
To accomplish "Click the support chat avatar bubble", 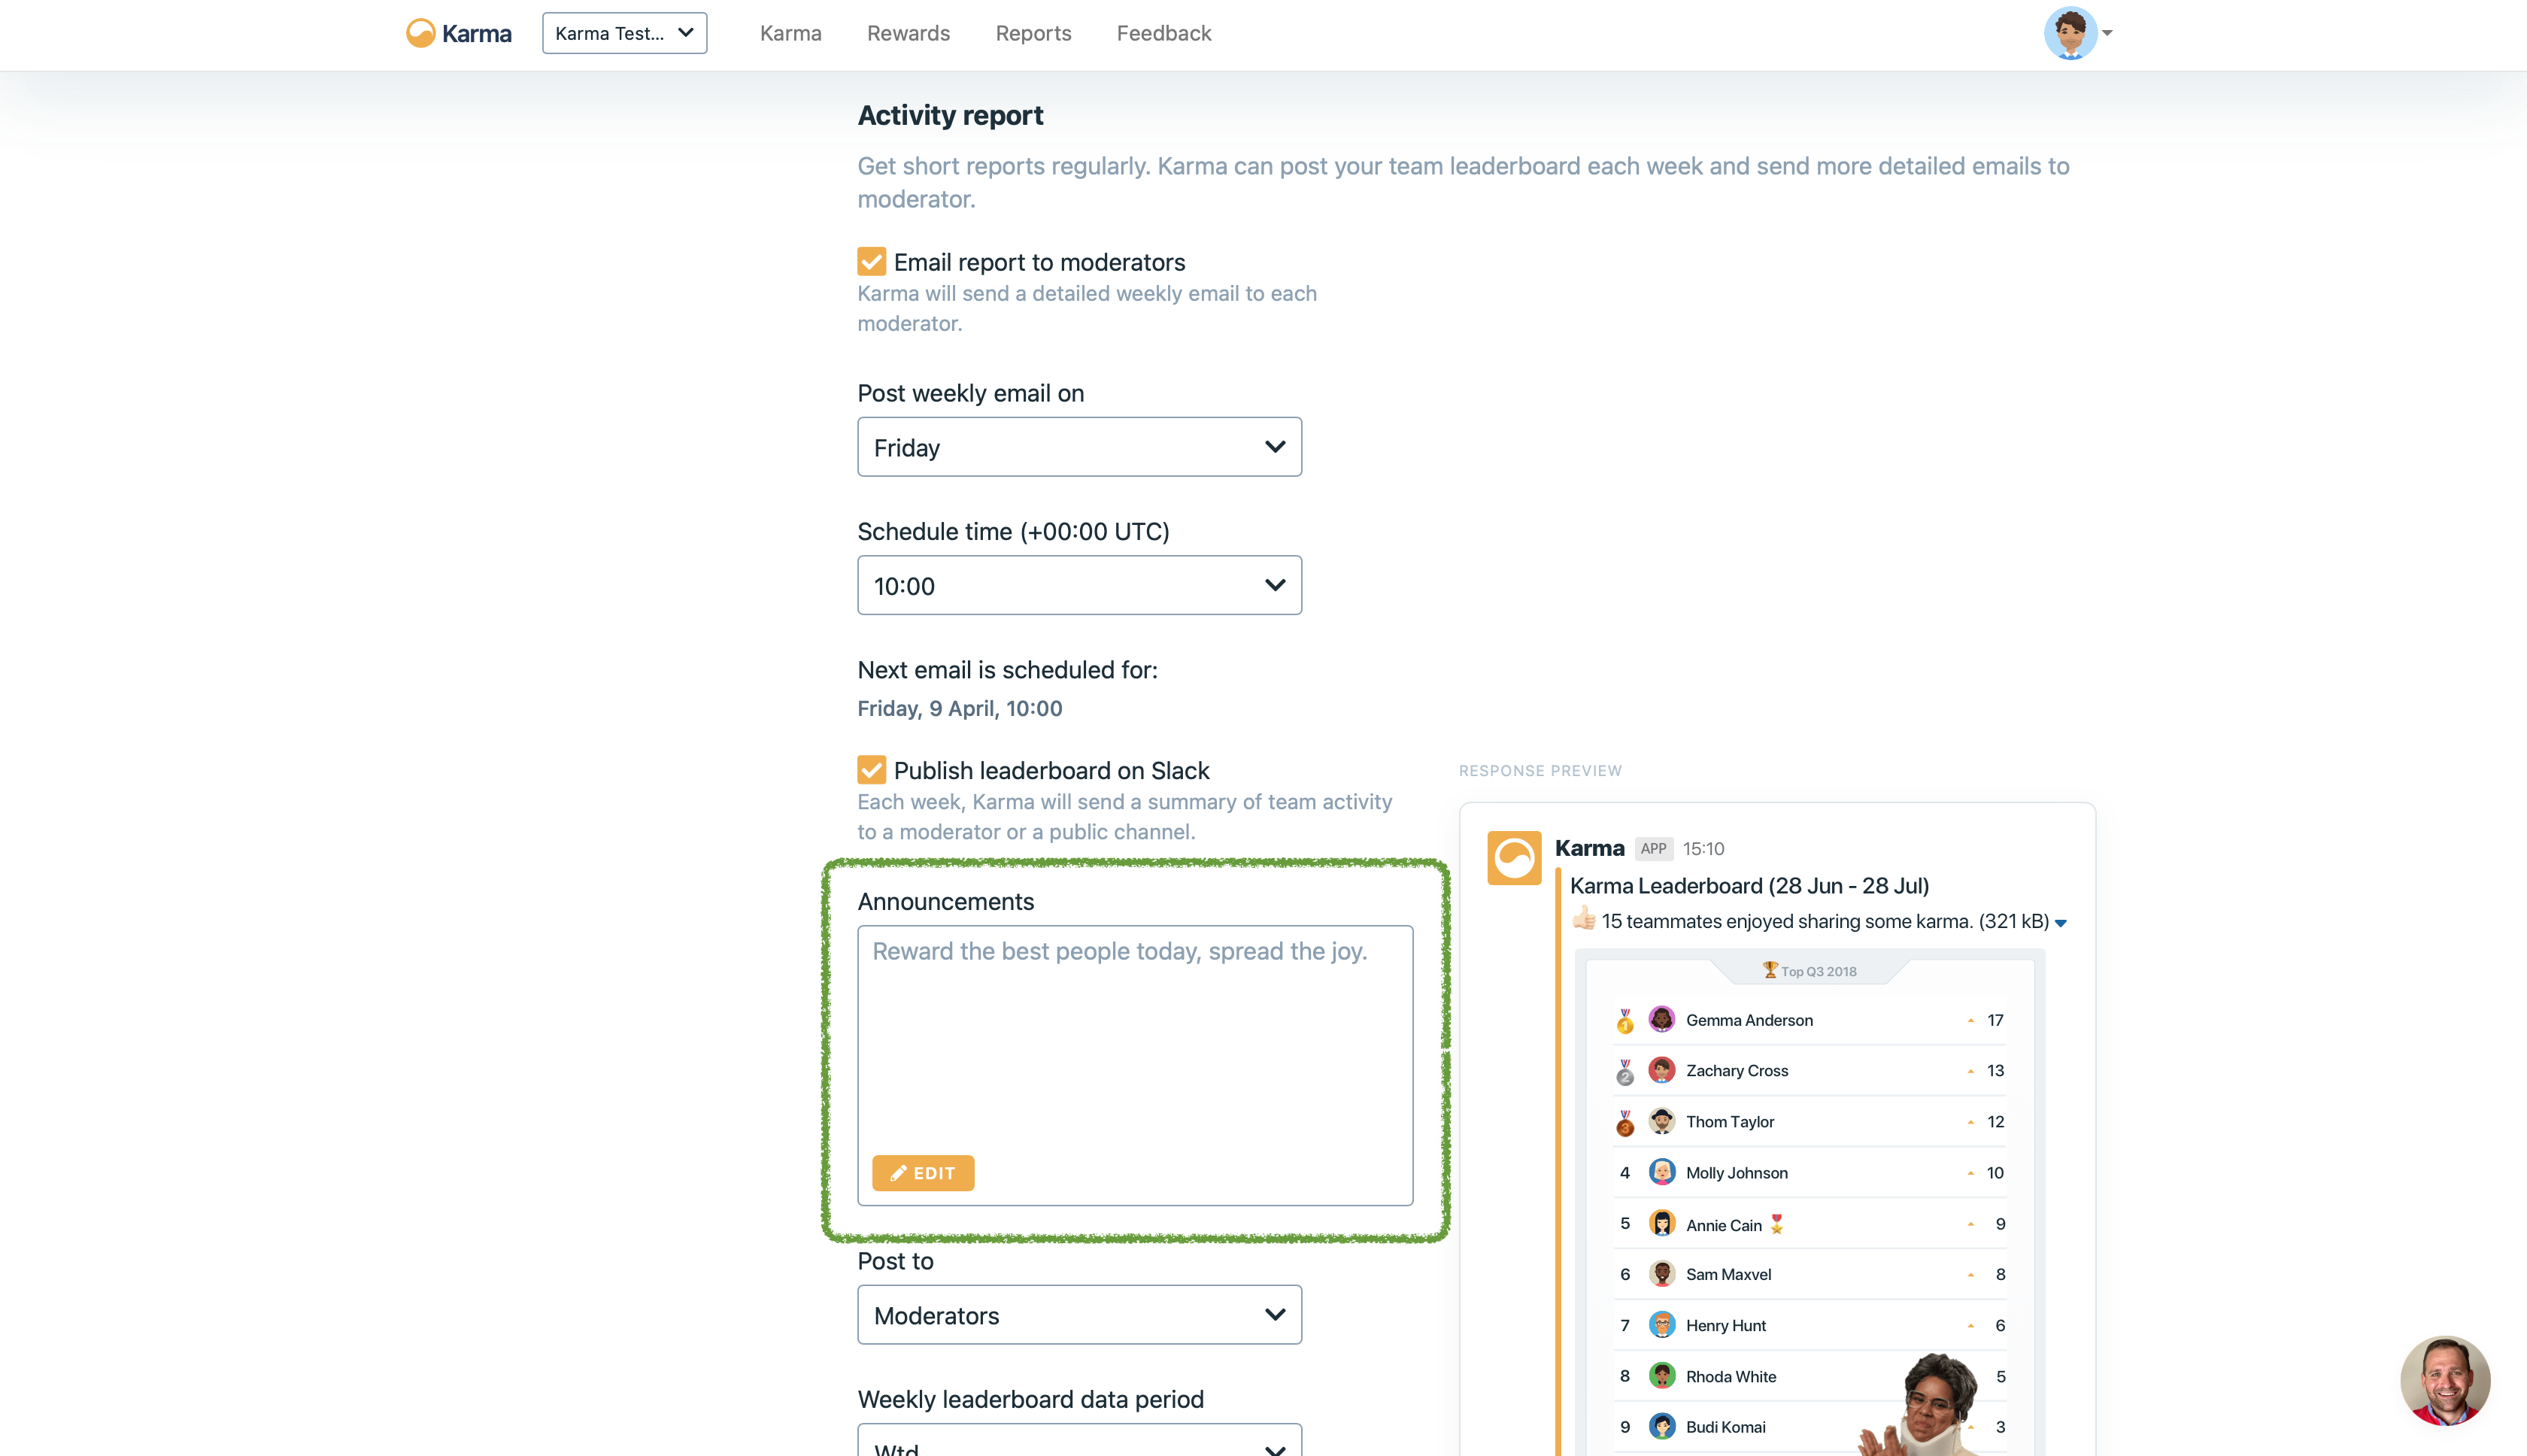I will 2444,1380.
